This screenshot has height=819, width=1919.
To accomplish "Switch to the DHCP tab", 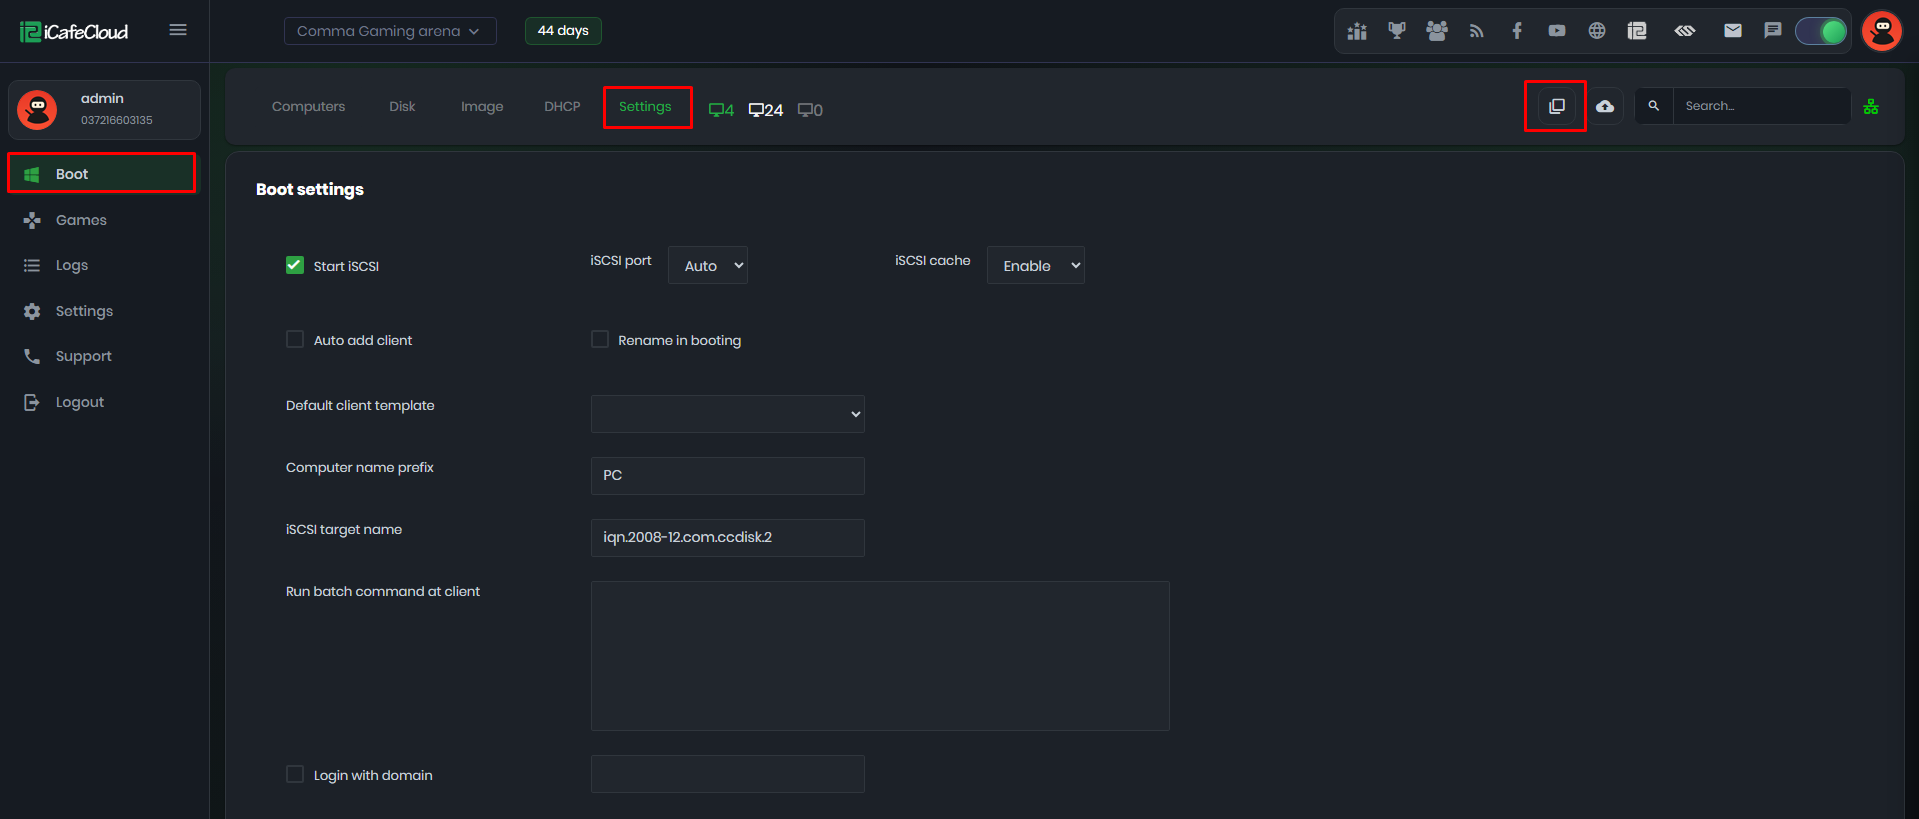I will point(562,106).
